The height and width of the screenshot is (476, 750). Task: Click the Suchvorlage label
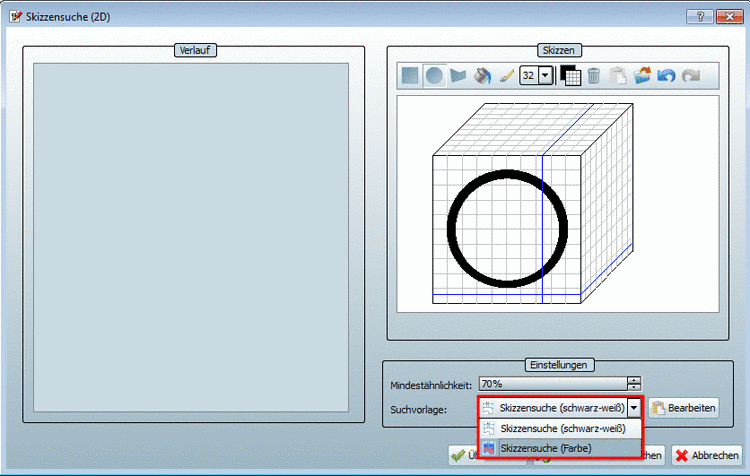[419, 410]
